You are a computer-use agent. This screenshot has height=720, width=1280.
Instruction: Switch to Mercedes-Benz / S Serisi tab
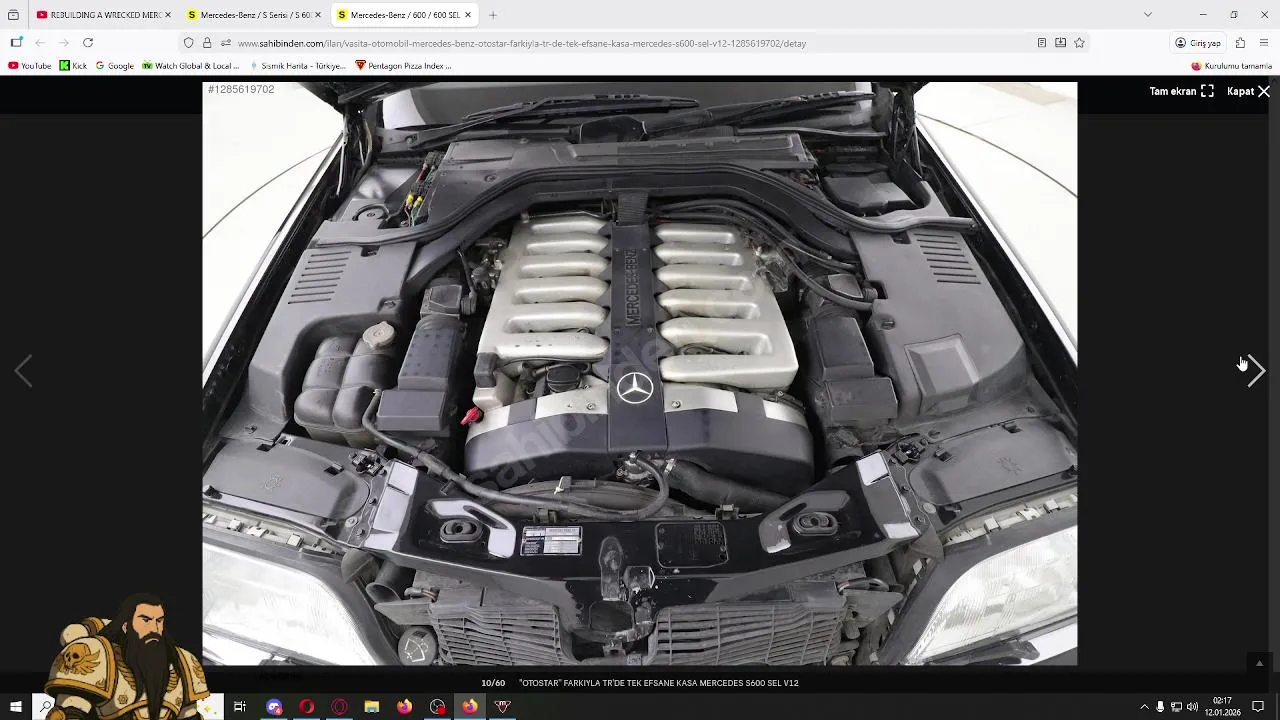tap(254, 15)
